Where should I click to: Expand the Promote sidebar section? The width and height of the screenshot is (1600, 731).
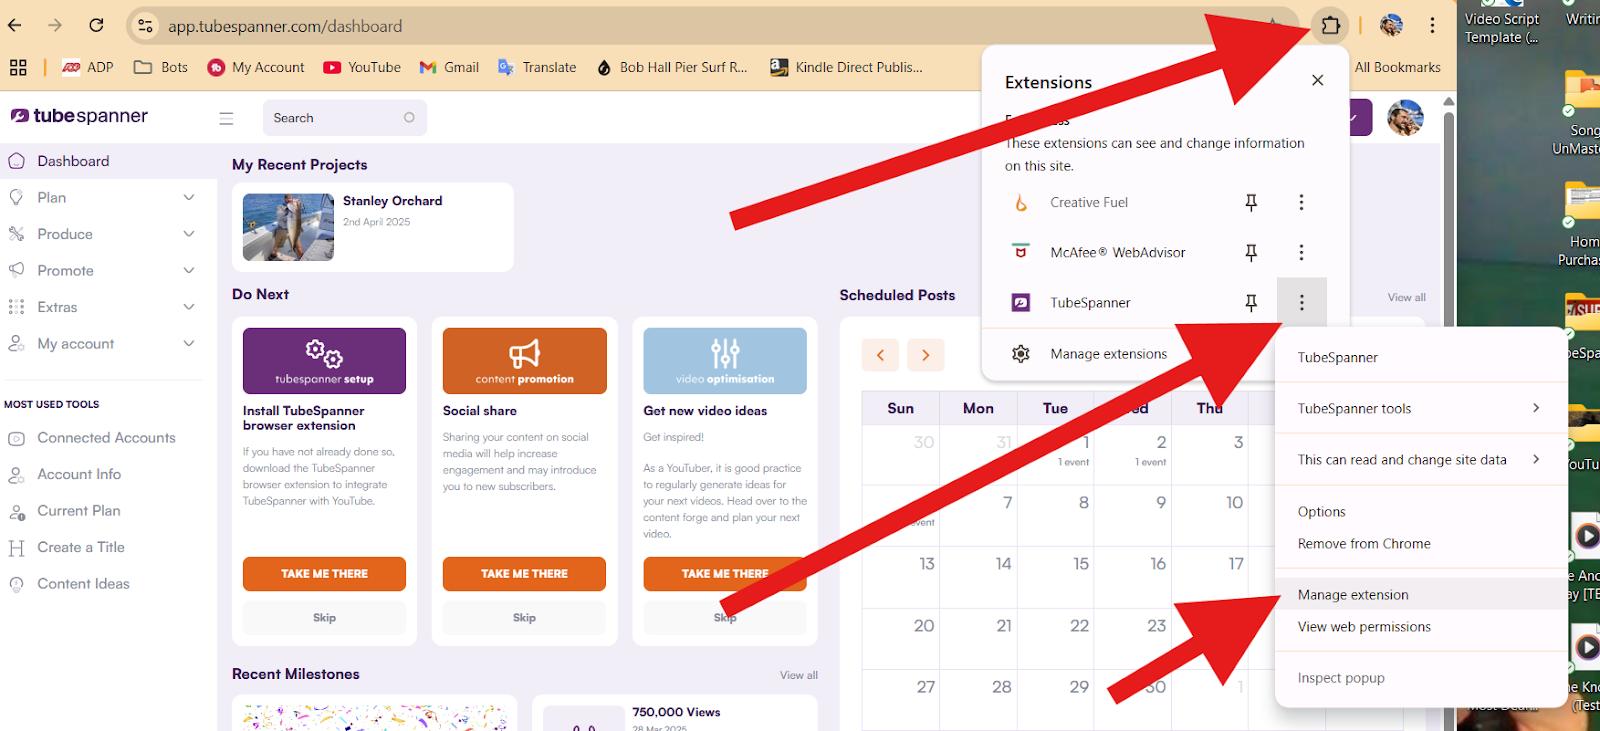[x=101, y=271]
